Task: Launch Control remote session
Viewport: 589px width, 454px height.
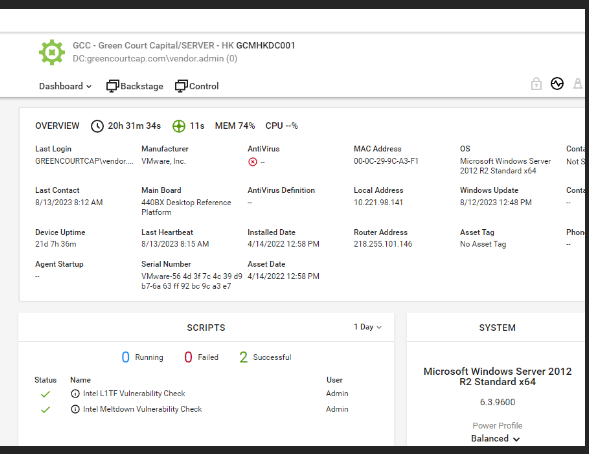Action: coord(197,86)
